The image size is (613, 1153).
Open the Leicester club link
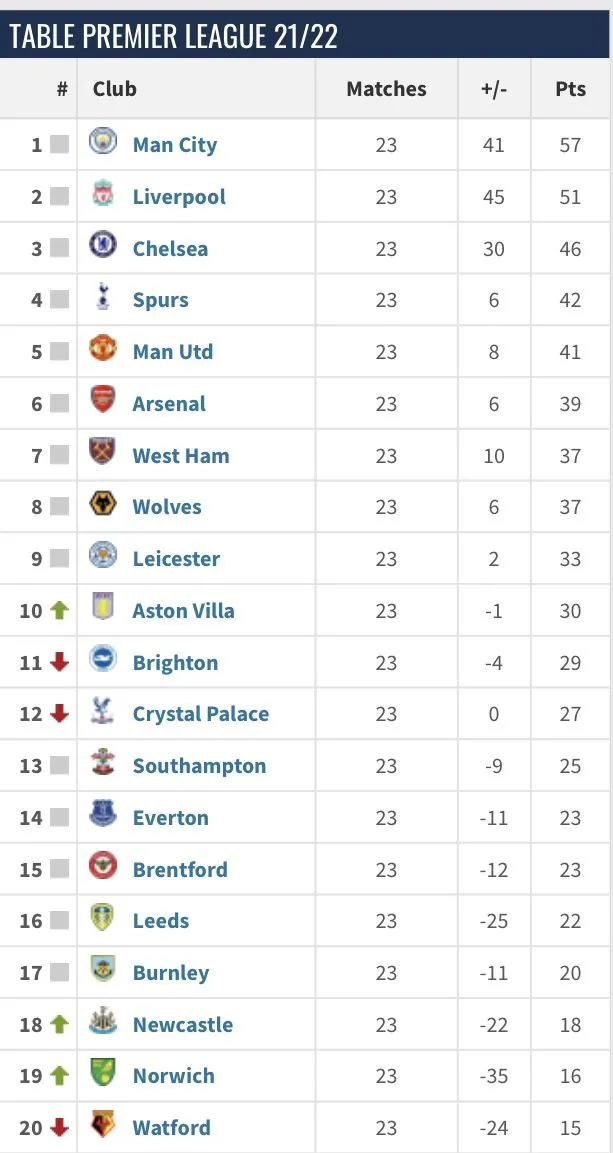tap(176, 559)
